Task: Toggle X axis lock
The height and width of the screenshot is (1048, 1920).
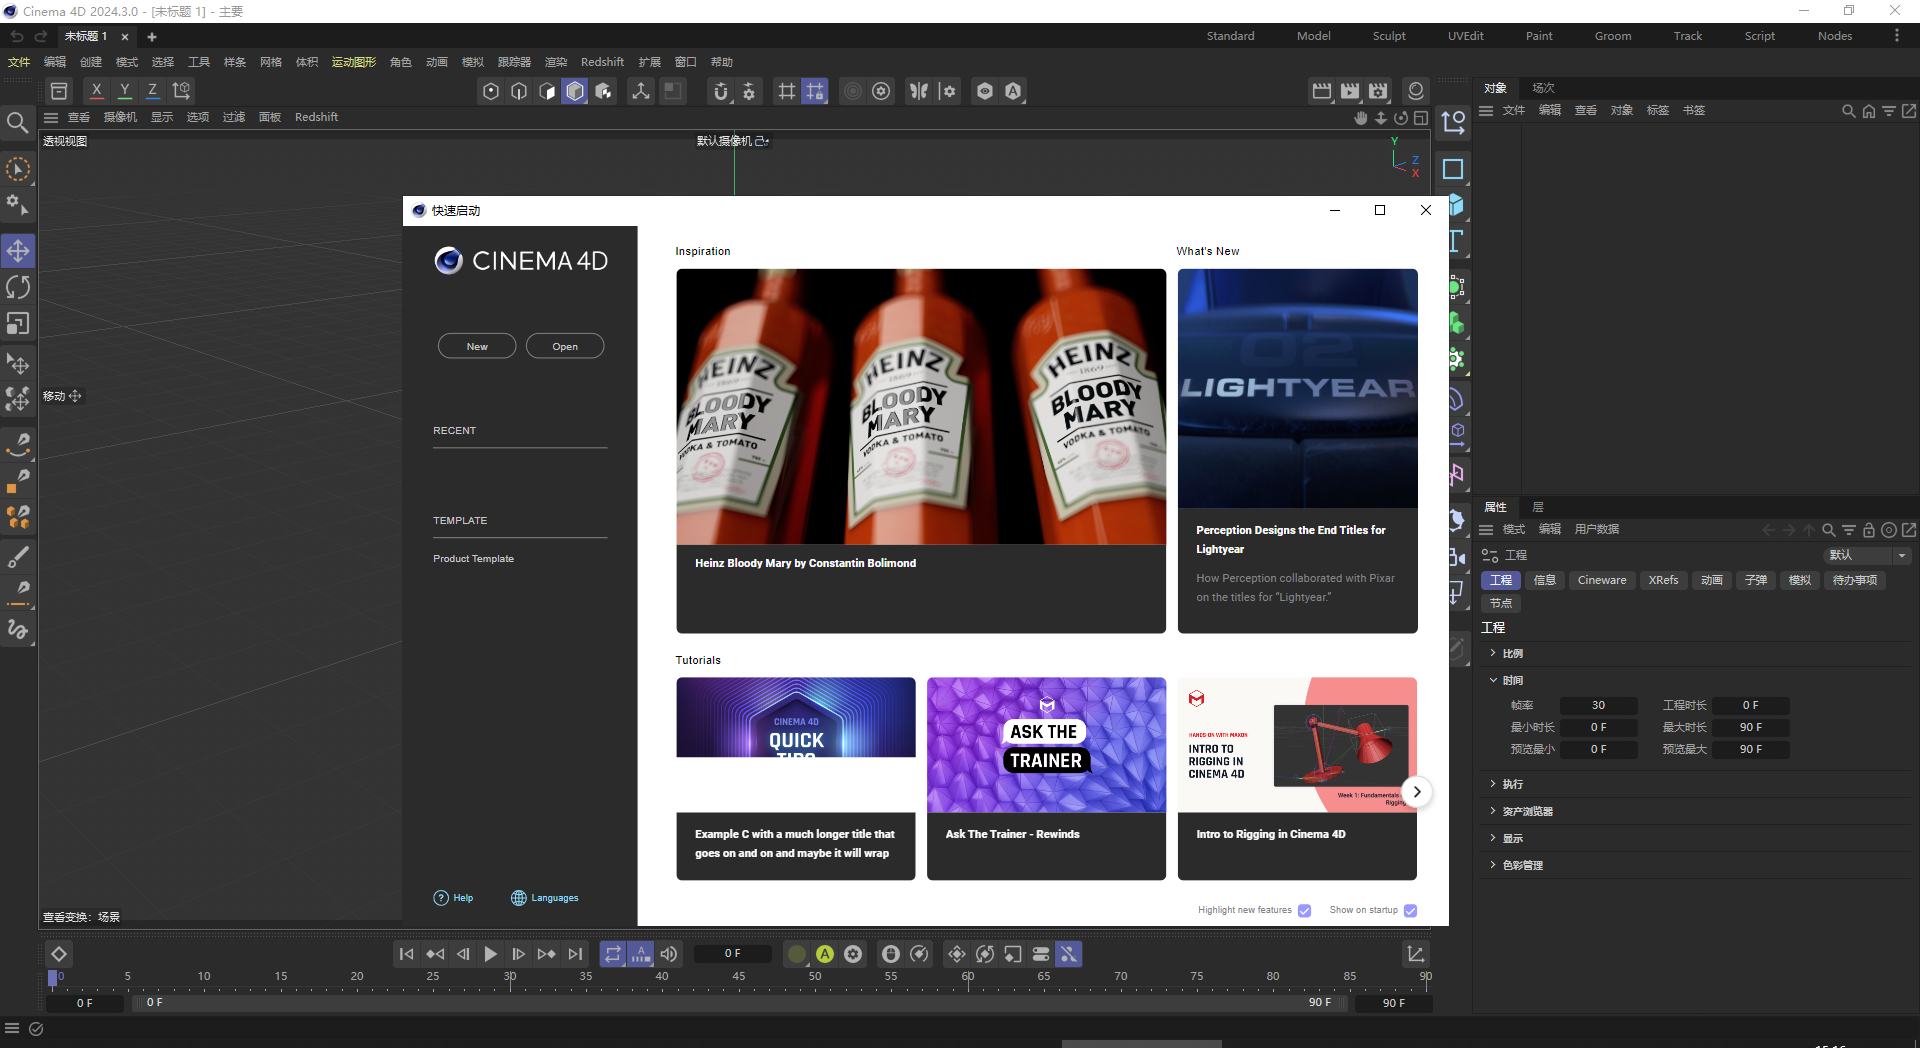Action: [x=97, y=91]
